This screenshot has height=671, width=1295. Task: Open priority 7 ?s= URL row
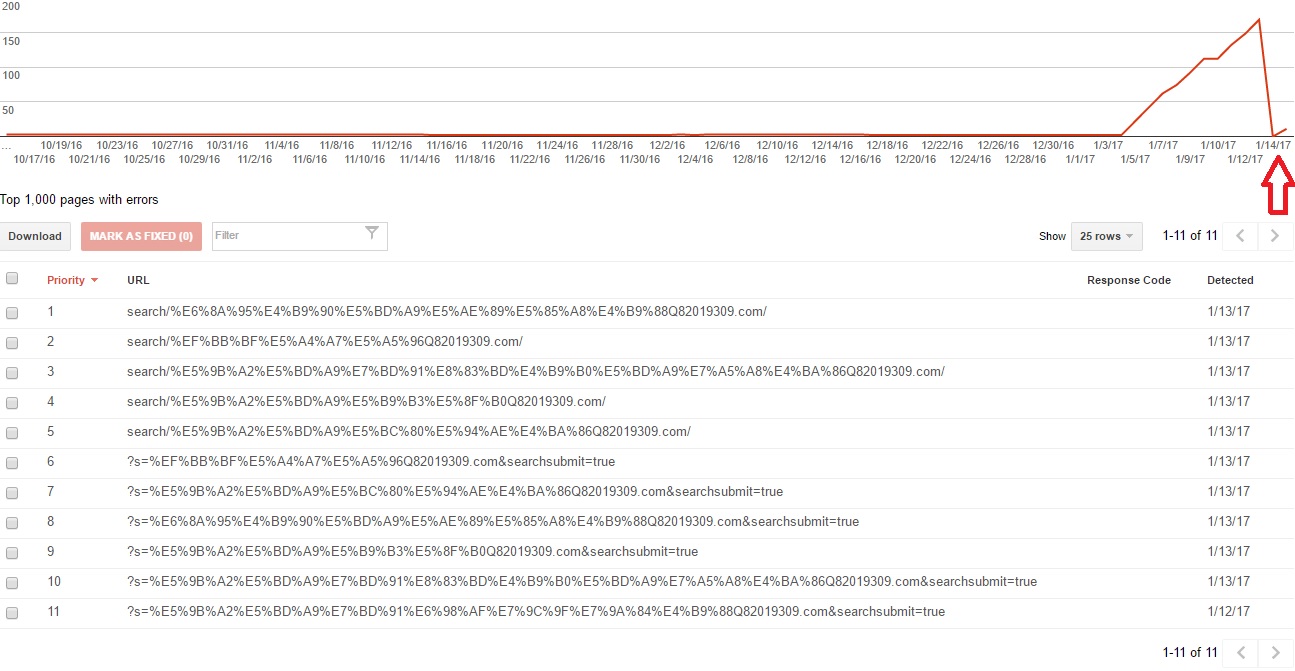pyautogui.click(x=455, y=492)
